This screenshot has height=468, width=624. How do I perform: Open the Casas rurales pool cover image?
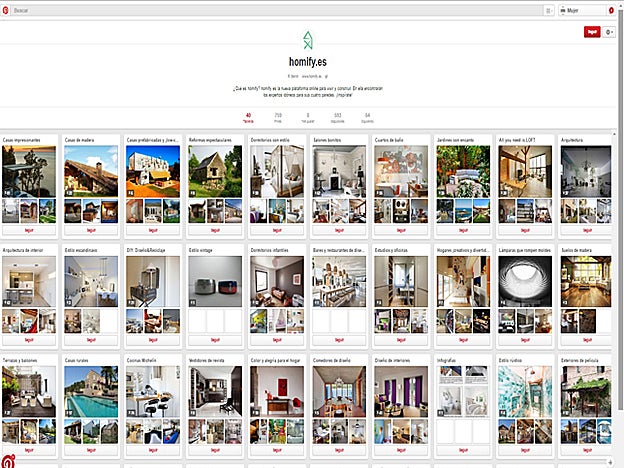click(x=92, y=390)
